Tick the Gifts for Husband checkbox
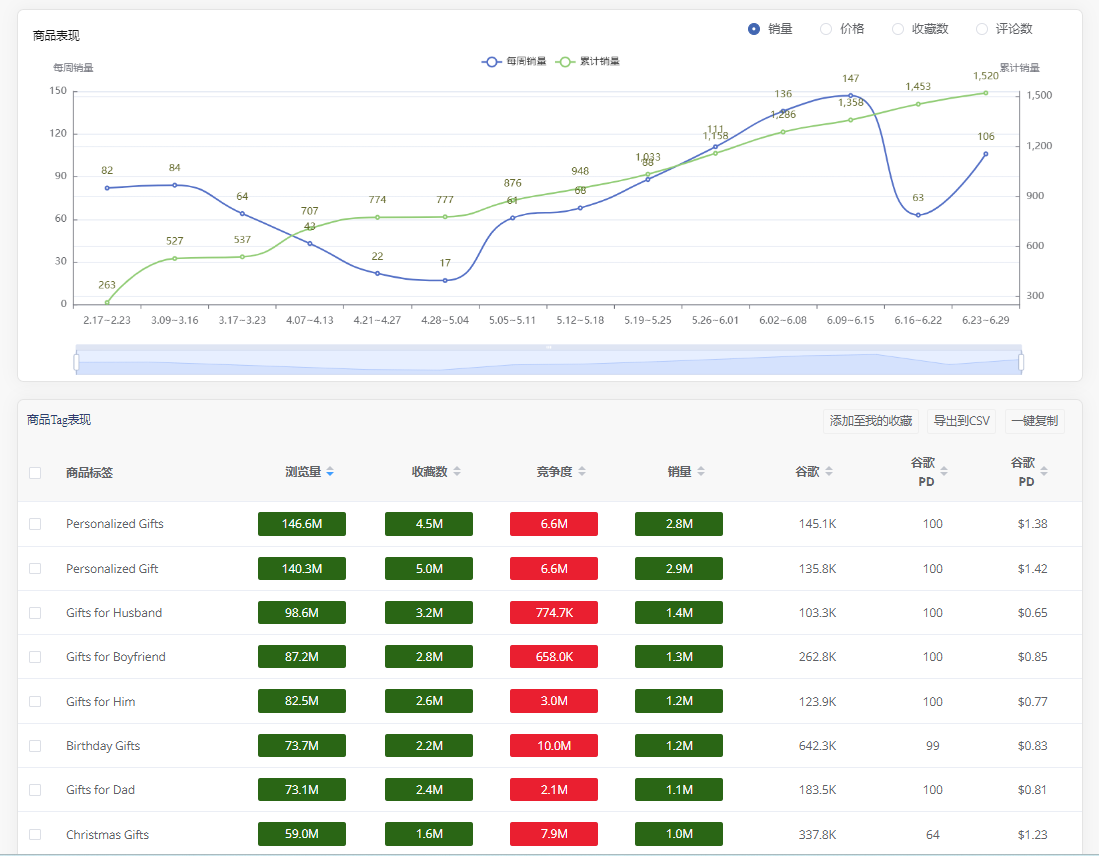This screenshot has height=856, width=1099. pos(35,613)
